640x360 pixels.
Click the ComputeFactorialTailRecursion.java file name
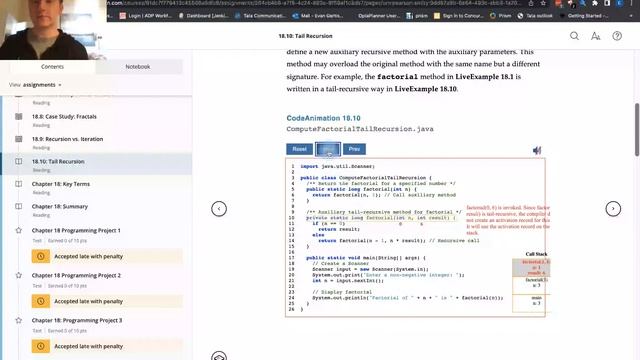pos(360,129)
